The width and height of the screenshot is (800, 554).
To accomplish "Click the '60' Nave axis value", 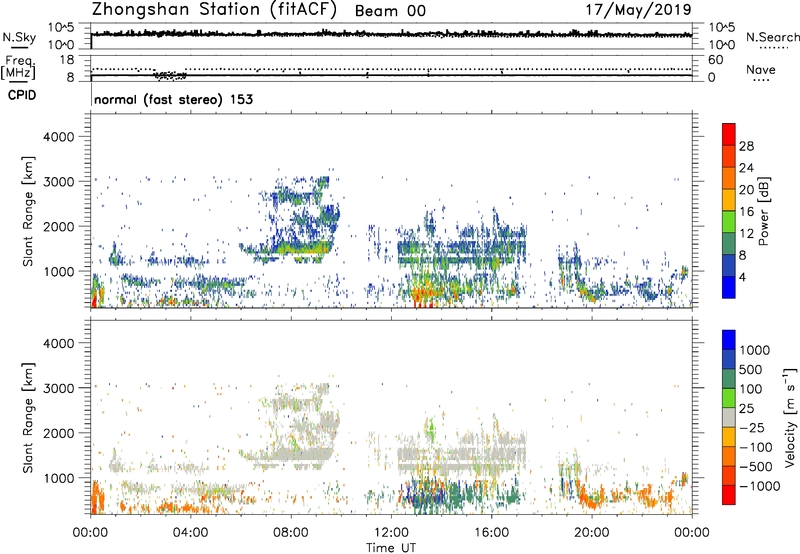I will pos(716,60).
